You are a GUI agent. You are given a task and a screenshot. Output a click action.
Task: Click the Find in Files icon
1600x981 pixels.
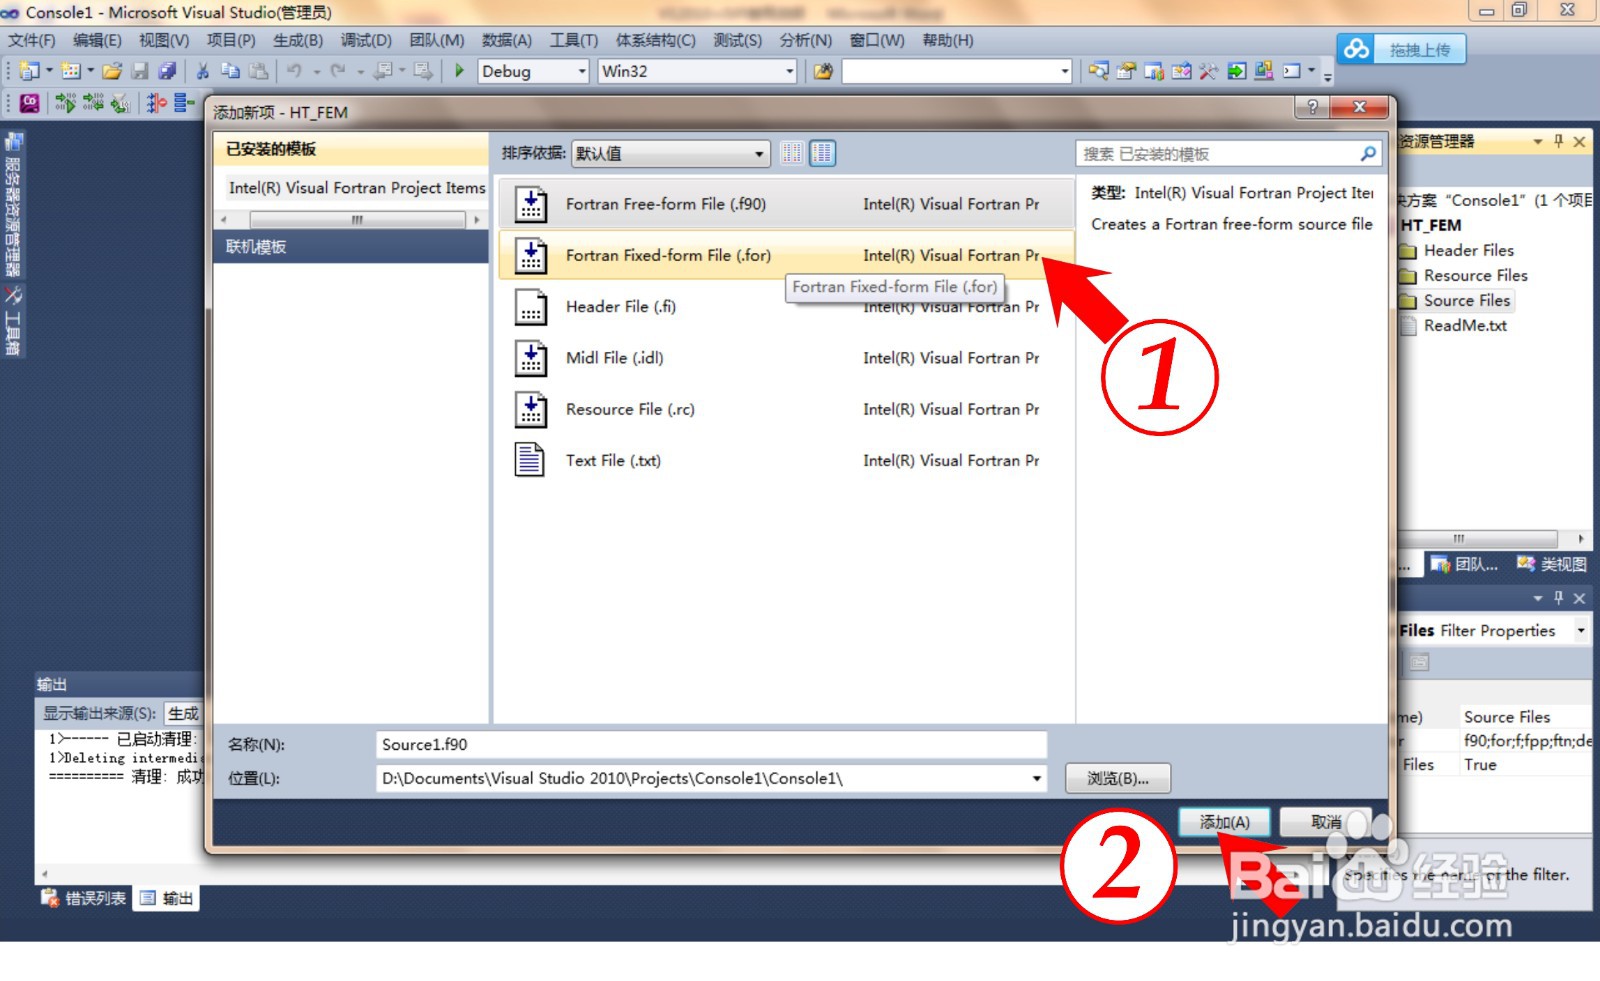point(822,71)
